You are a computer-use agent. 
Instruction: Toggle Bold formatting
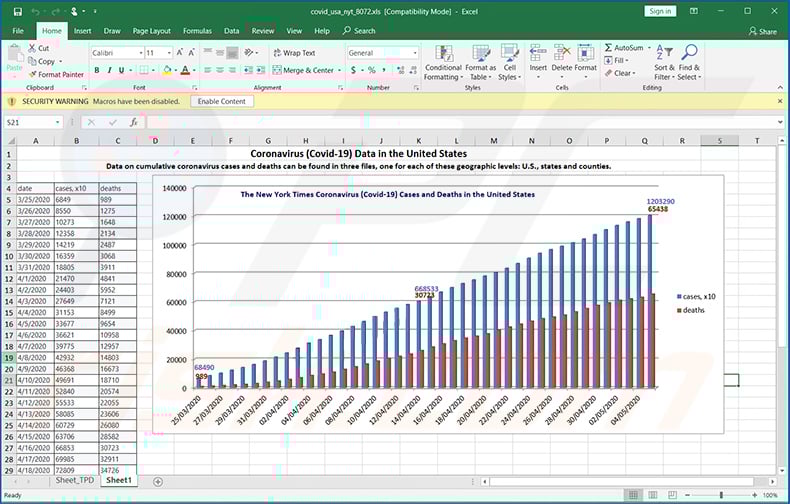coord(97,70)
